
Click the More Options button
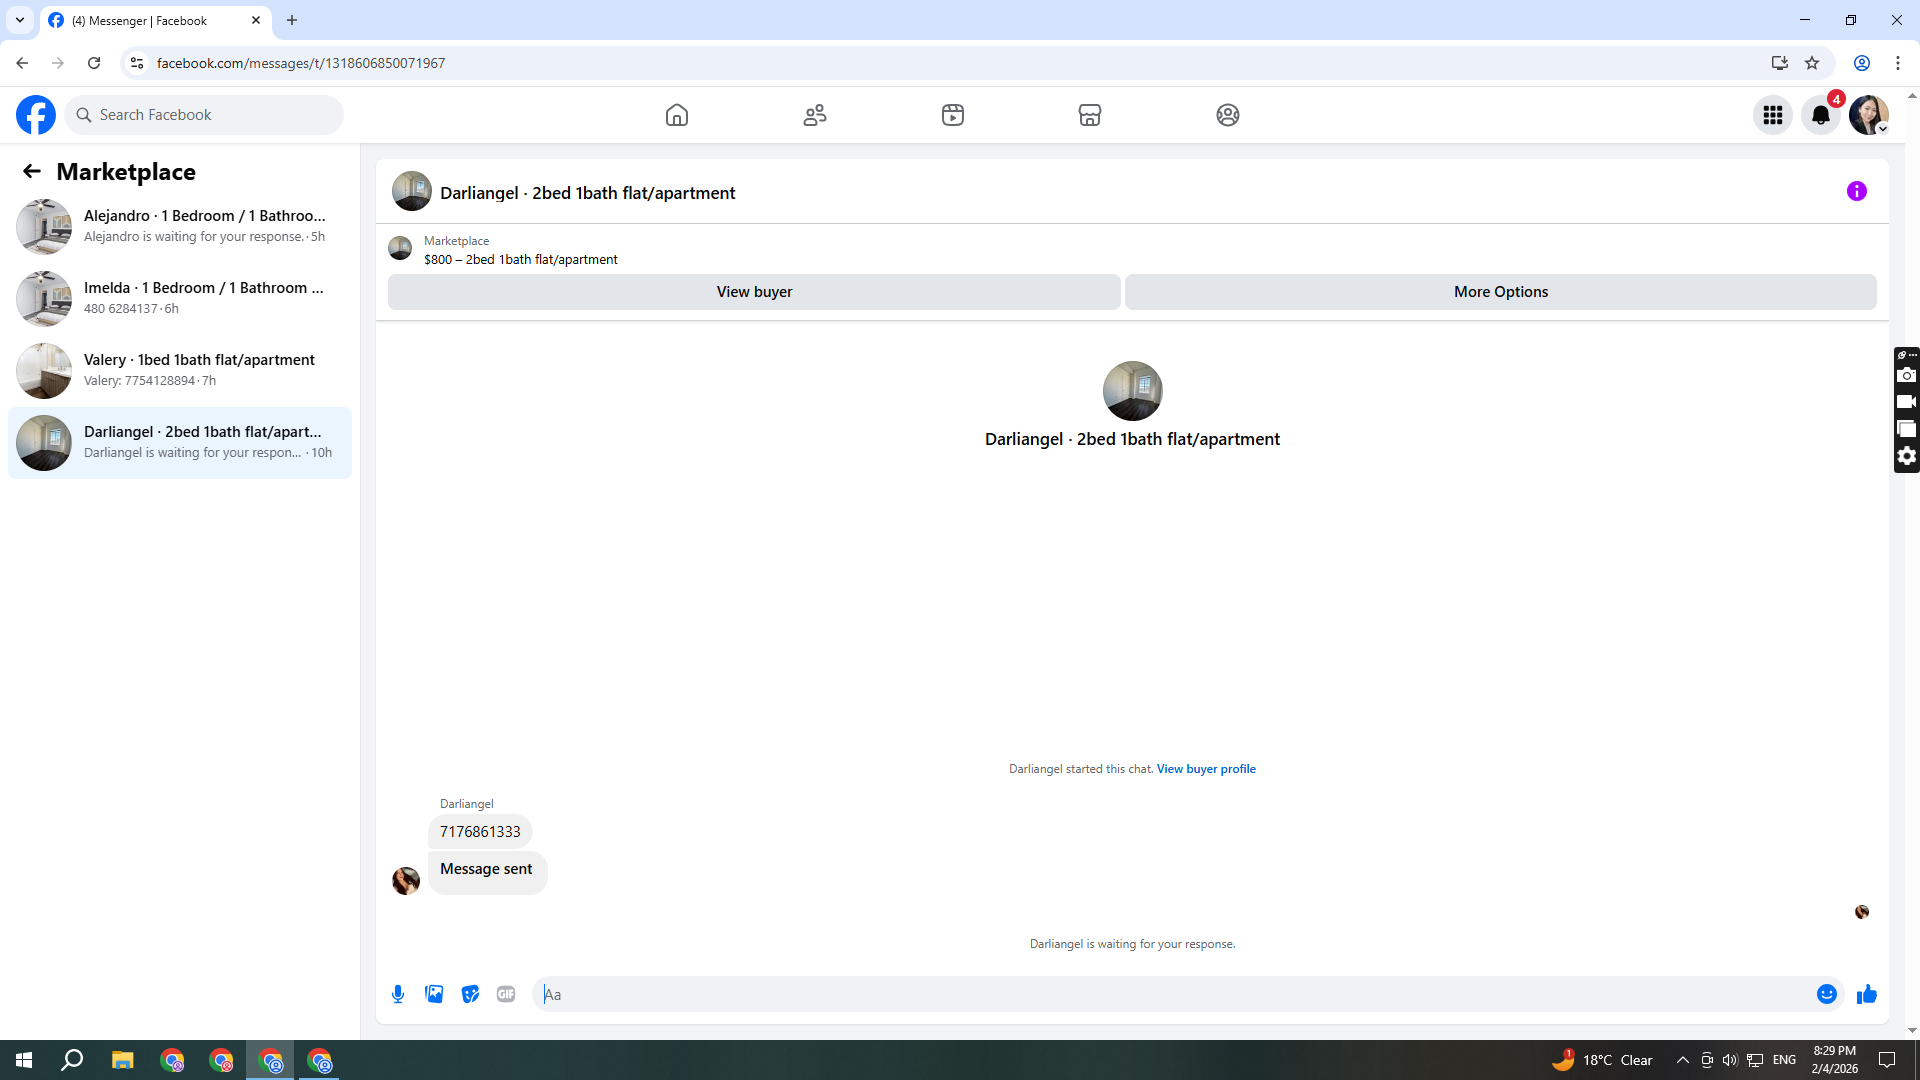(x=1500, y=292)
